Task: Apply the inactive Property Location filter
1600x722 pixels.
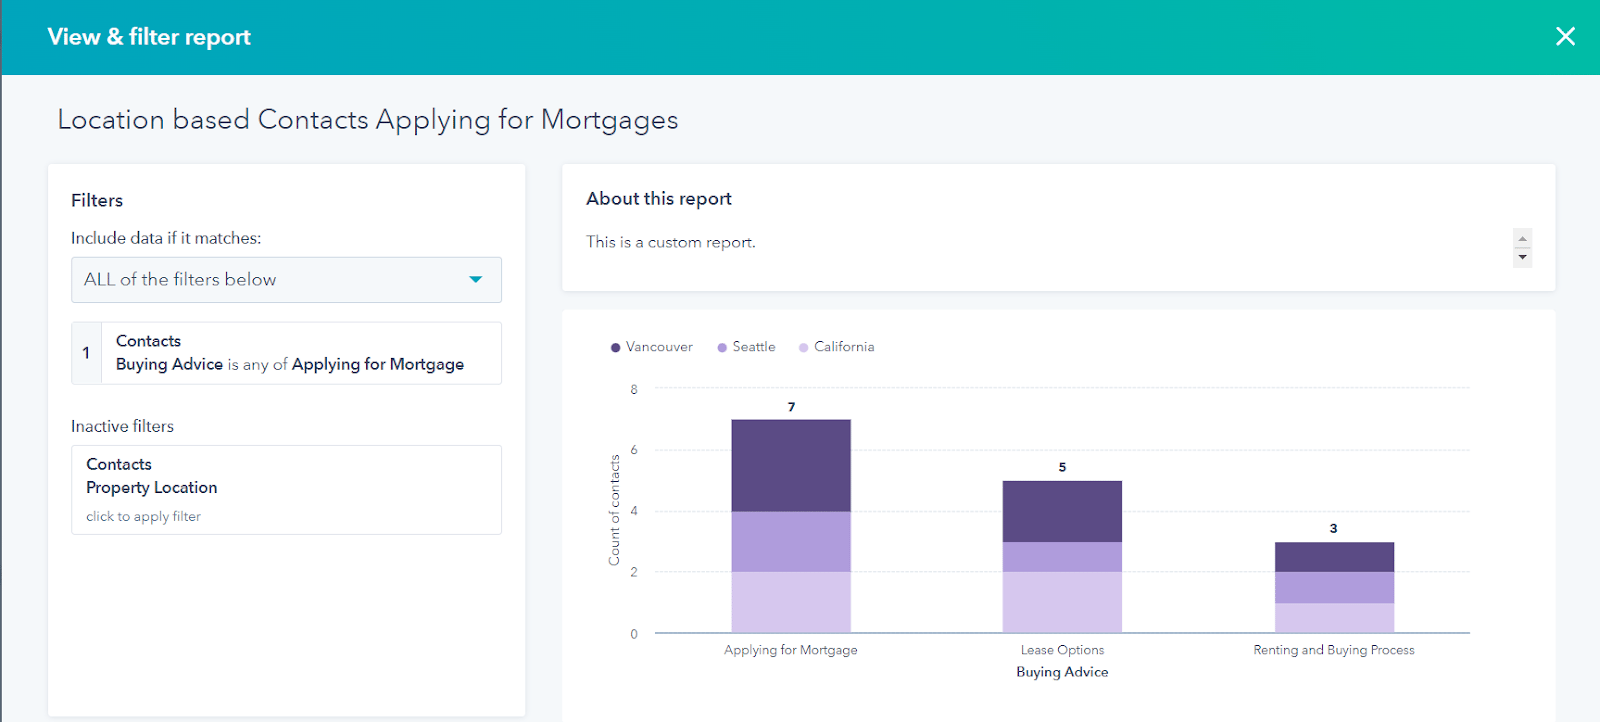Action: [286, 489]
